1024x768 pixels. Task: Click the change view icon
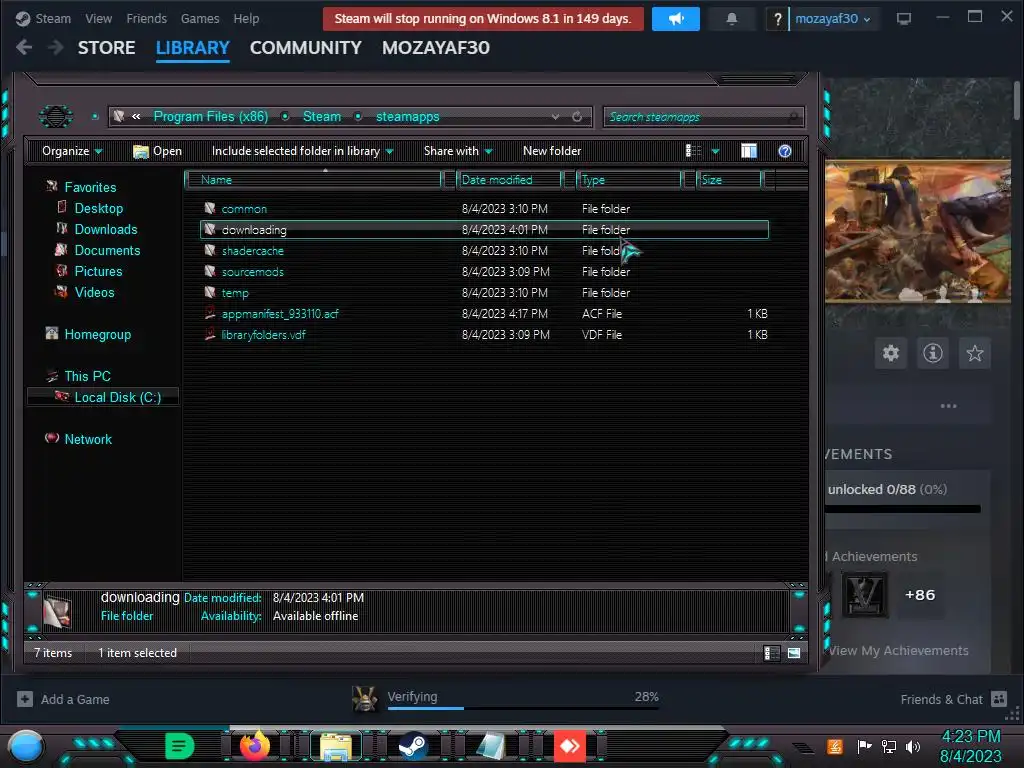tap(693, 151)
